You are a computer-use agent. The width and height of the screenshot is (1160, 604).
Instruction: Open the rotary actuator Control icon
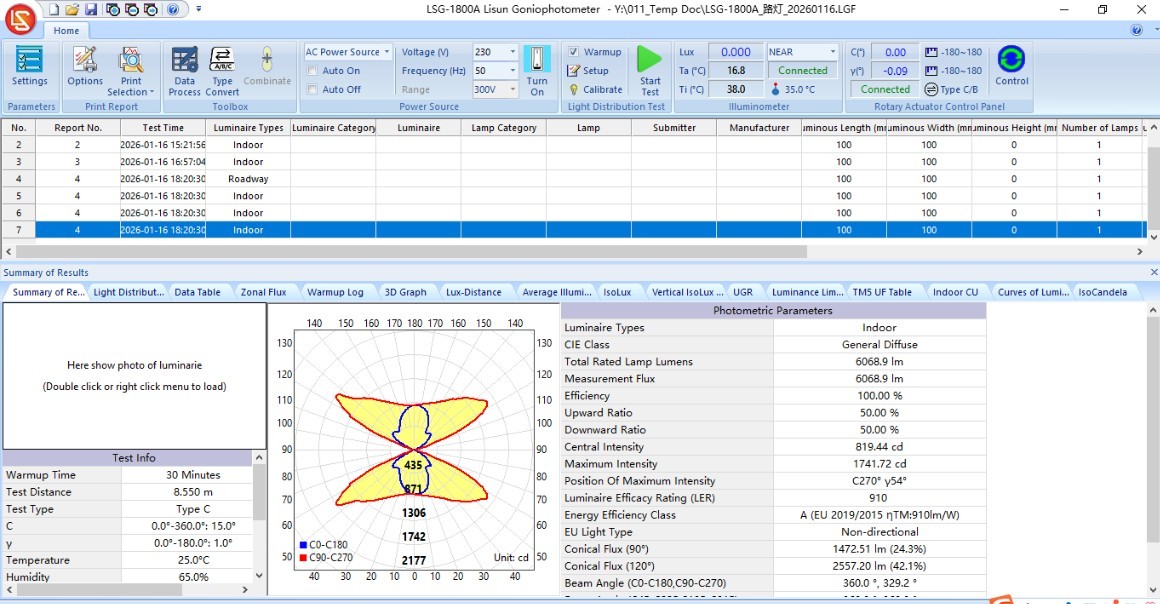point(1011,59)
